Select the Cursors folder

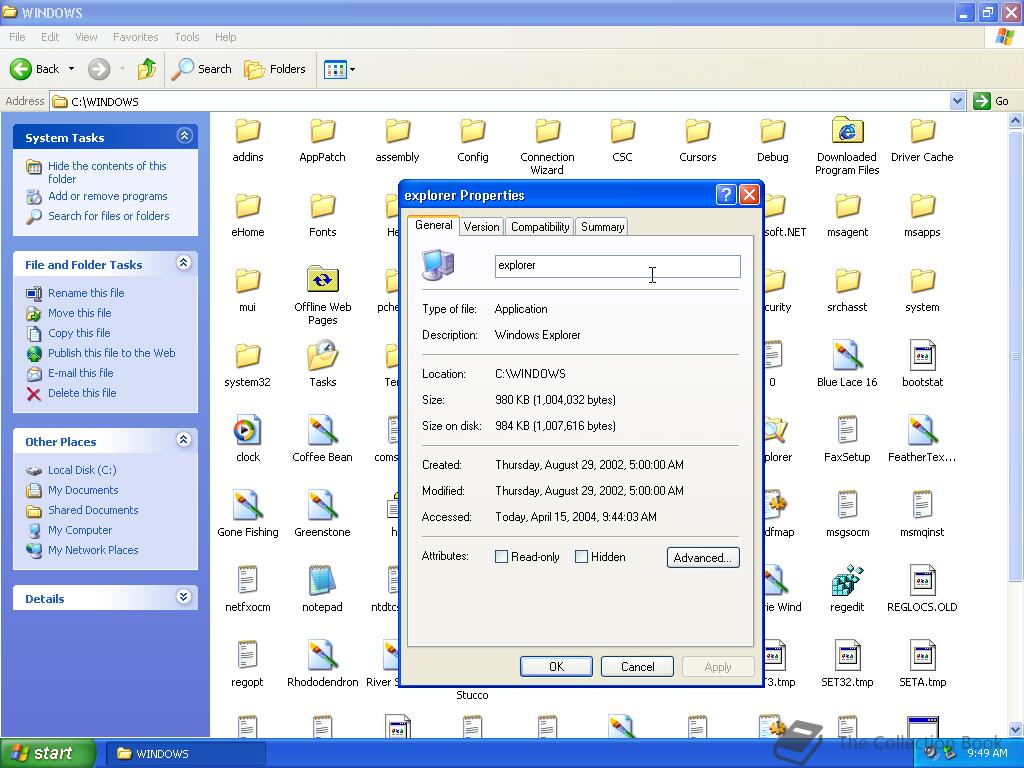tap(697, 140)
